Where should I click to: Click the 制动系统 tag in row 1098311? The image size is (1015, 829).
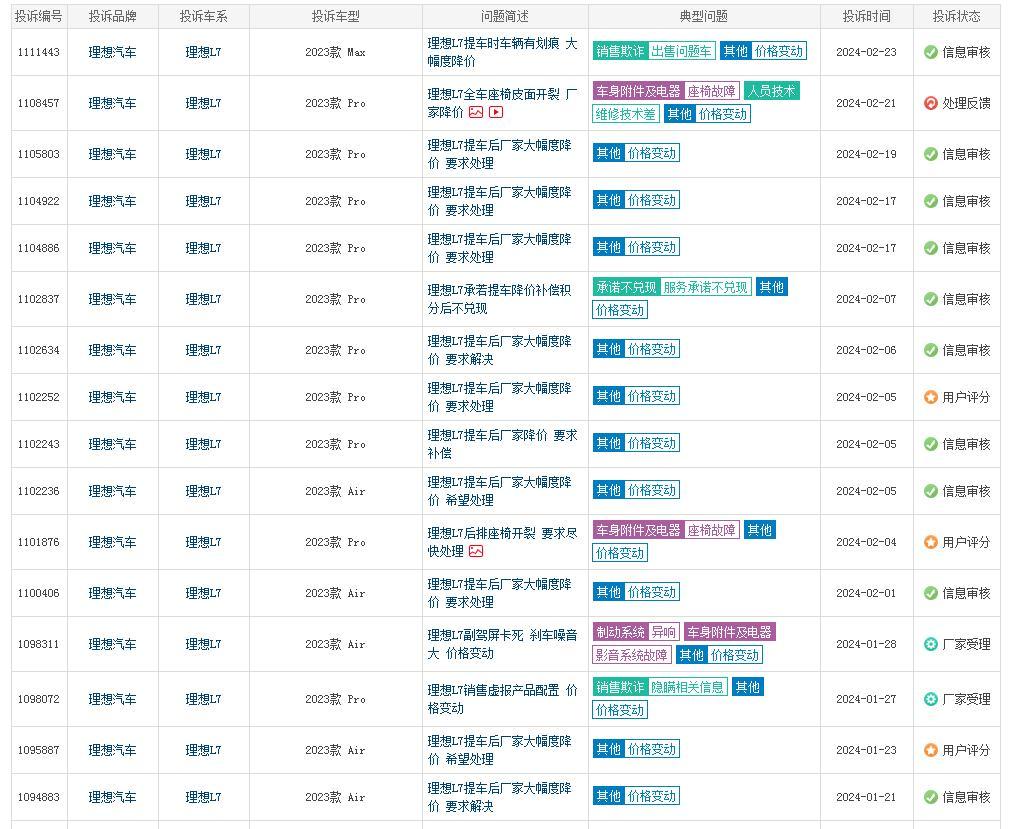[620, 632]
